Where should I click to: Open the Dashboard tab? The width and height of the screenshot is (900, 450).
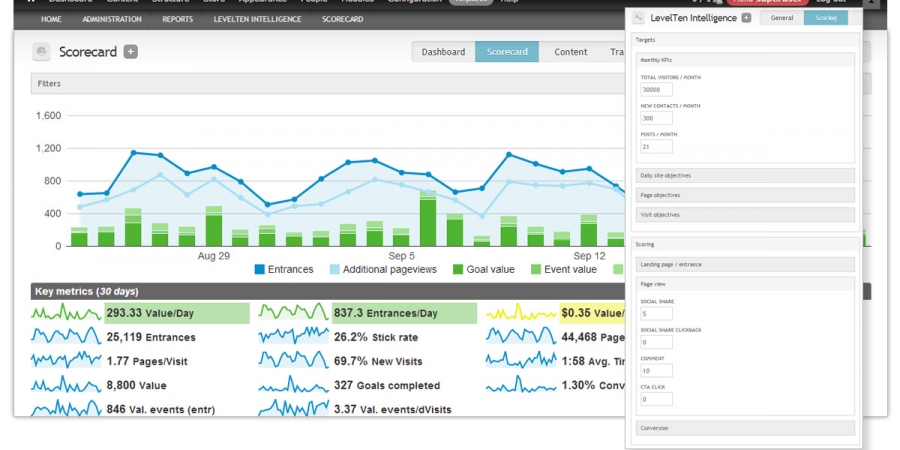(x=443, y=52)
